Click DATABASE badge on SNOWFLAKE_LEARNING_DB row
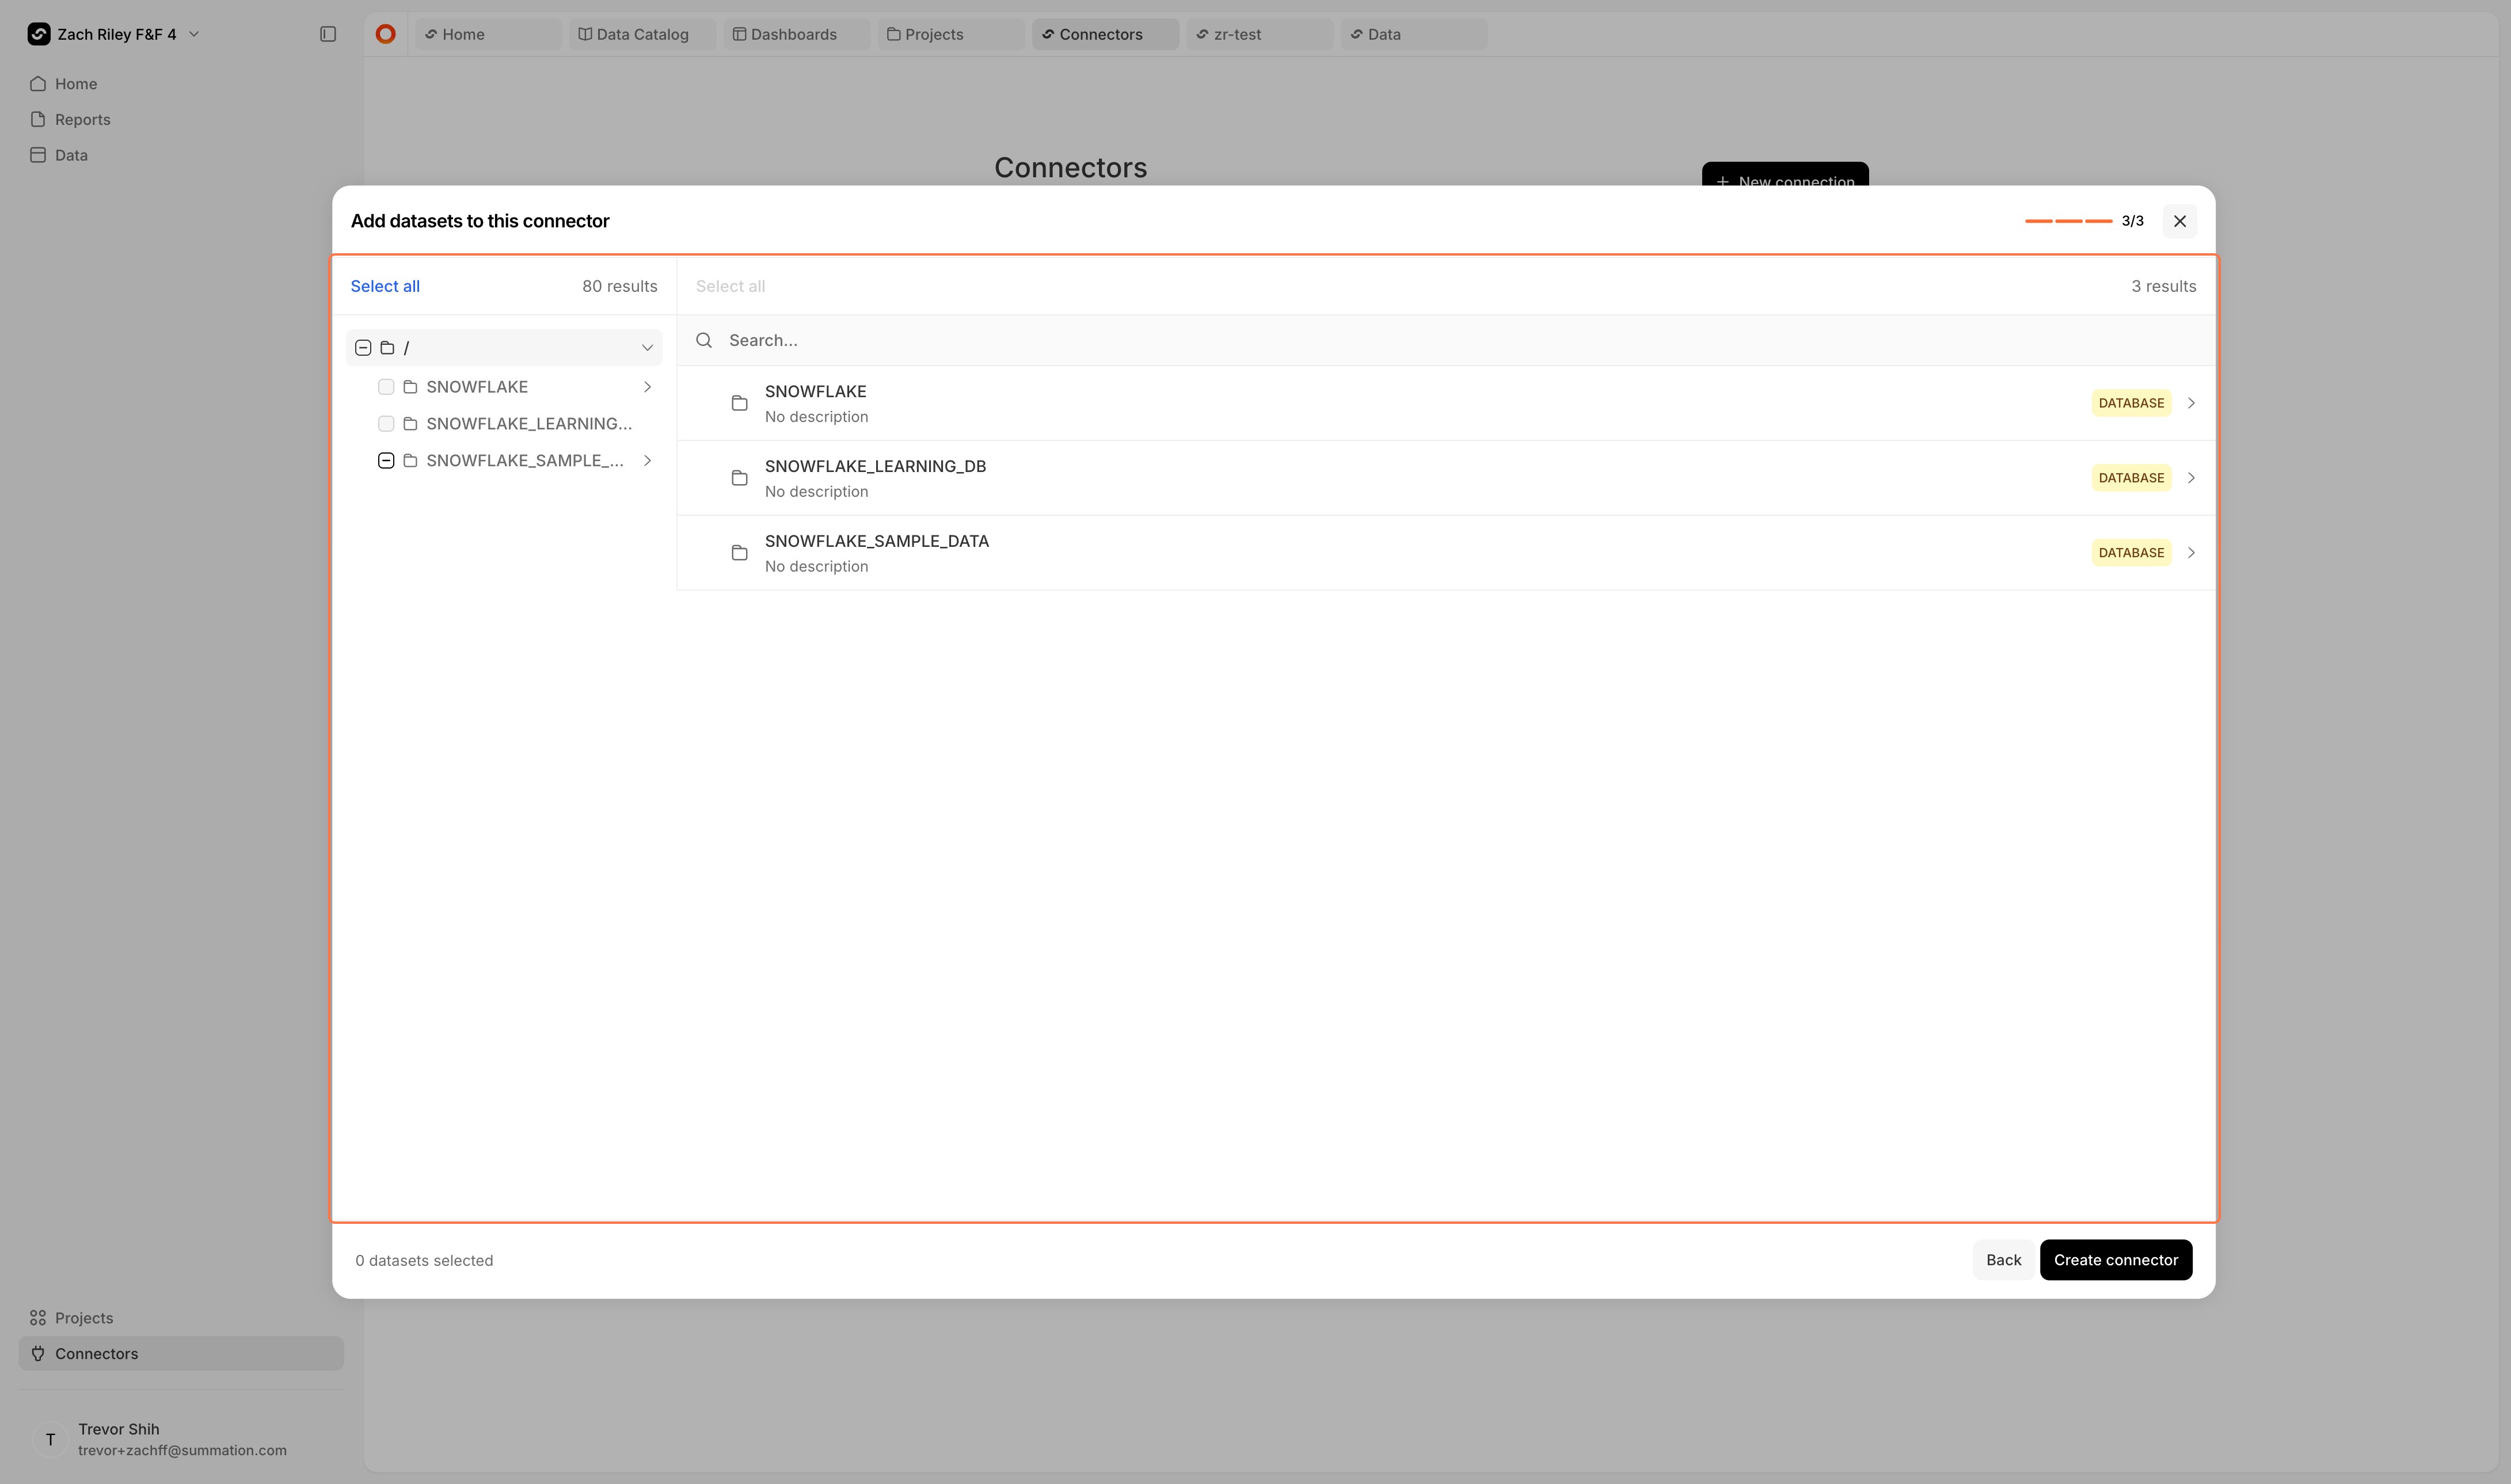 (2131, 478)
